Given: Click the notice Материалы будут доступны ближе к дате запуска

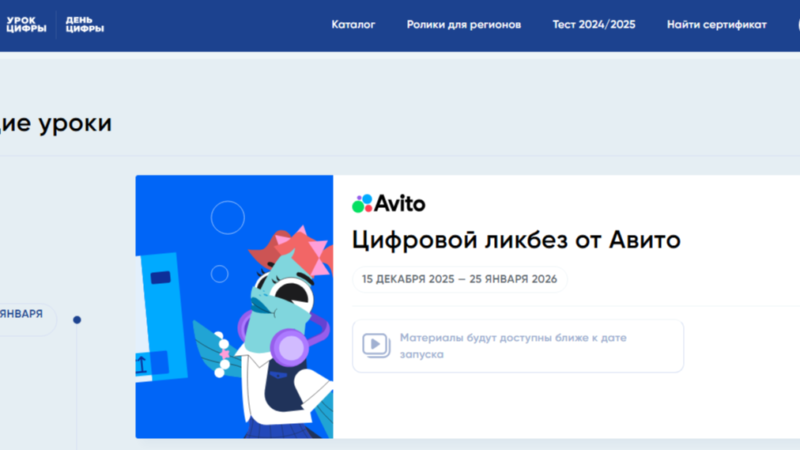Looking at the screenshot, I should coord(513,346).
